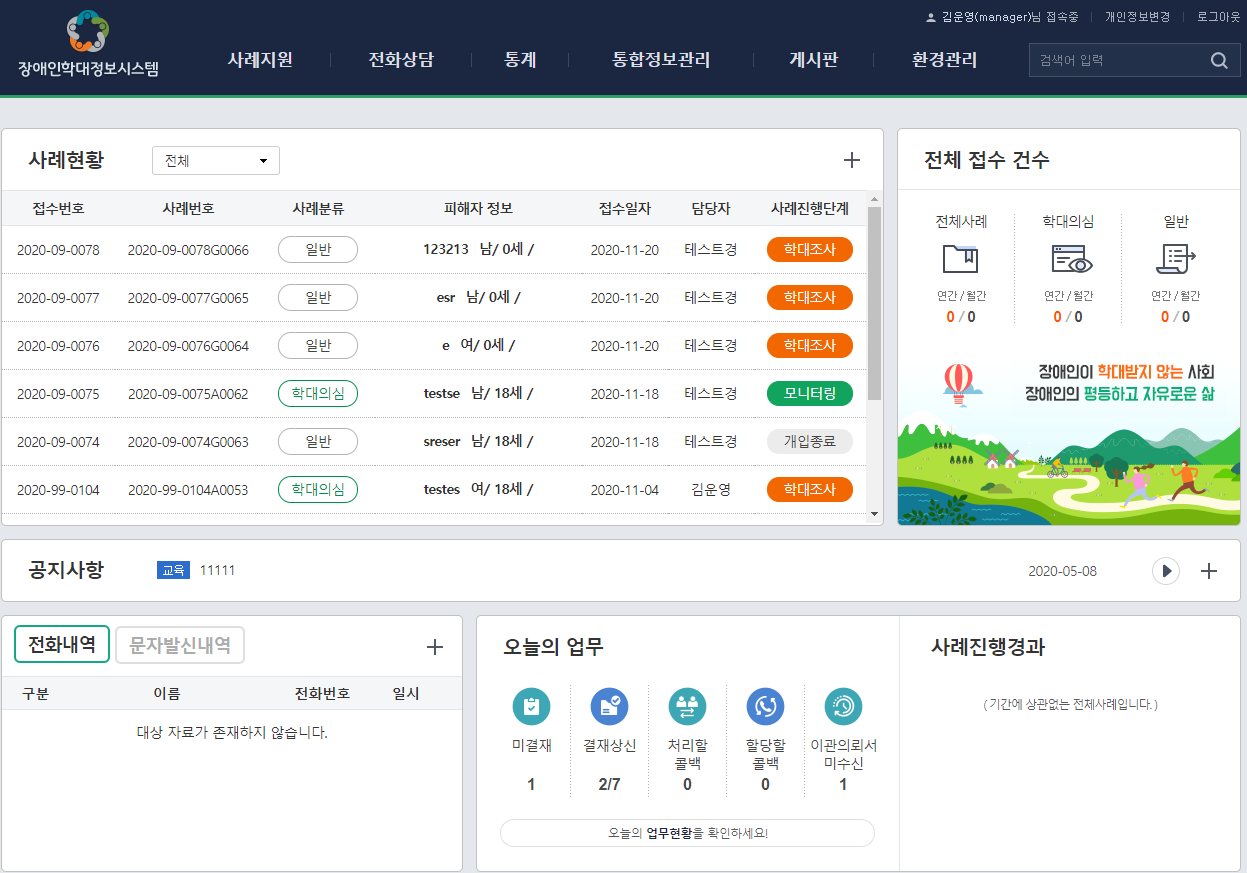Screen dimensions: 1247x873
Task: Click the 결재상신 document icon
Action: (609, 706)
